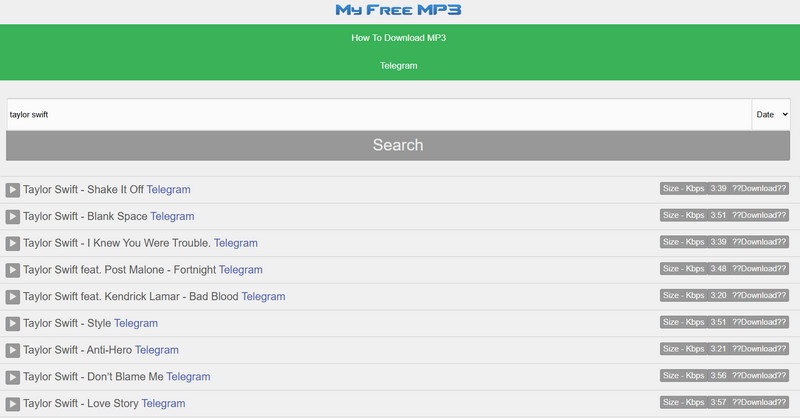Open Telegram link for Shake It Off
Screen dimensions: 800x418
pyautogui.click(x=168, y=189)
